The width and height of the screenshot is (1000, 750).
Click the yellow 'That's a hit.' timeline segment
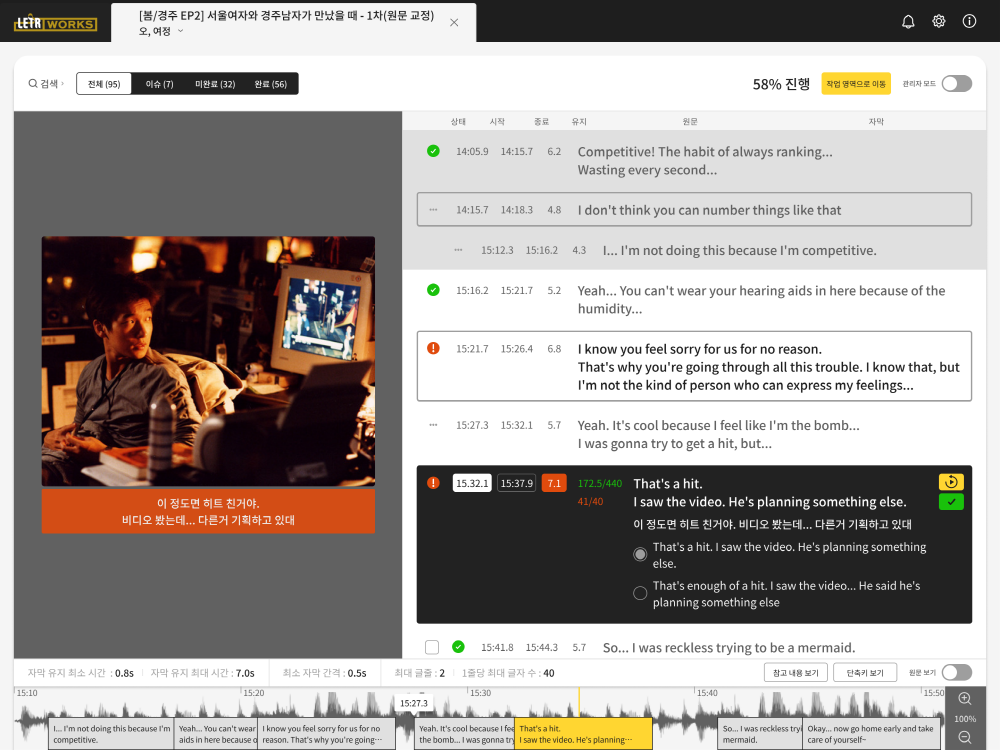pyautogui.click(x=584, y=734)
